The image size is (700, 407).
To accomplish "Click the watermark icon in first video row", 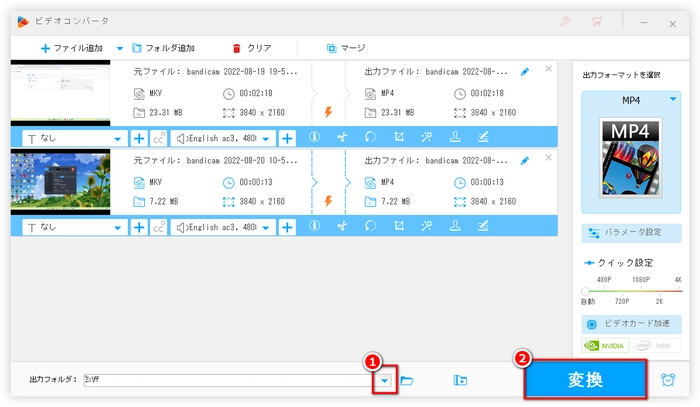I will [455, 138].
